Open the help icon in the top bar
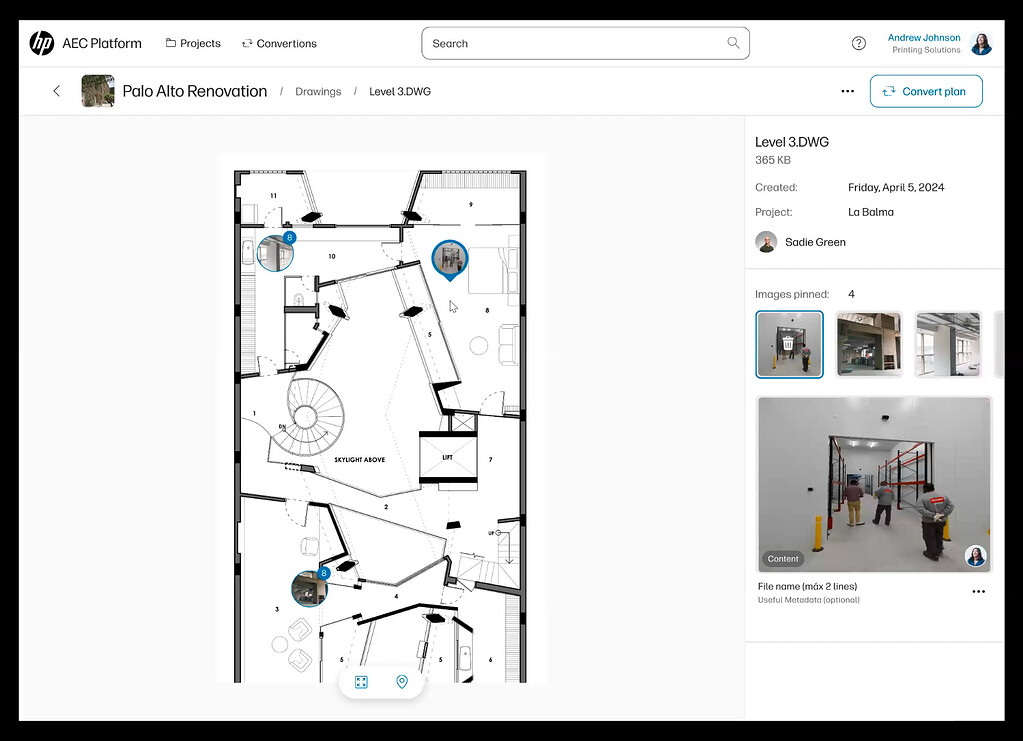Image resolution: width=1023 pixels, height=741 pixels. coord(858,43)
